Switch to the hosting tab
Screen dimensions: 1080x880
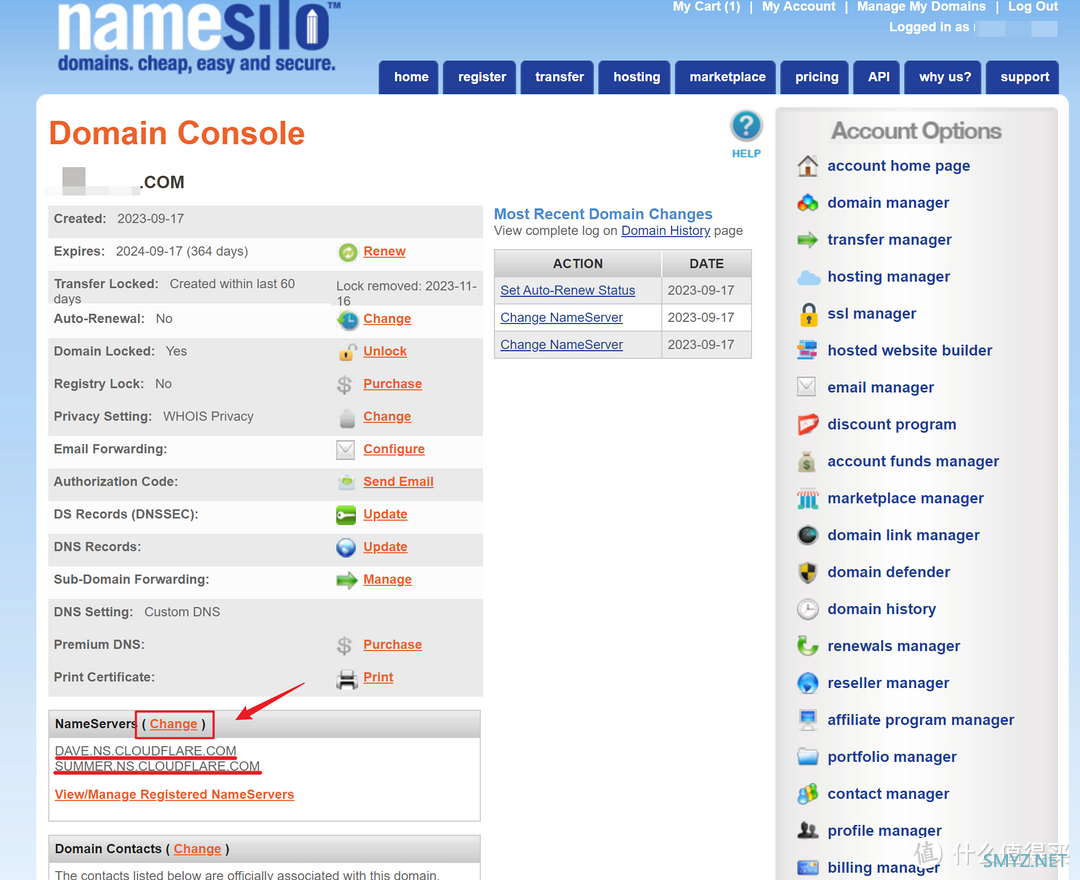pyautogui.click(x=636, y=77)
